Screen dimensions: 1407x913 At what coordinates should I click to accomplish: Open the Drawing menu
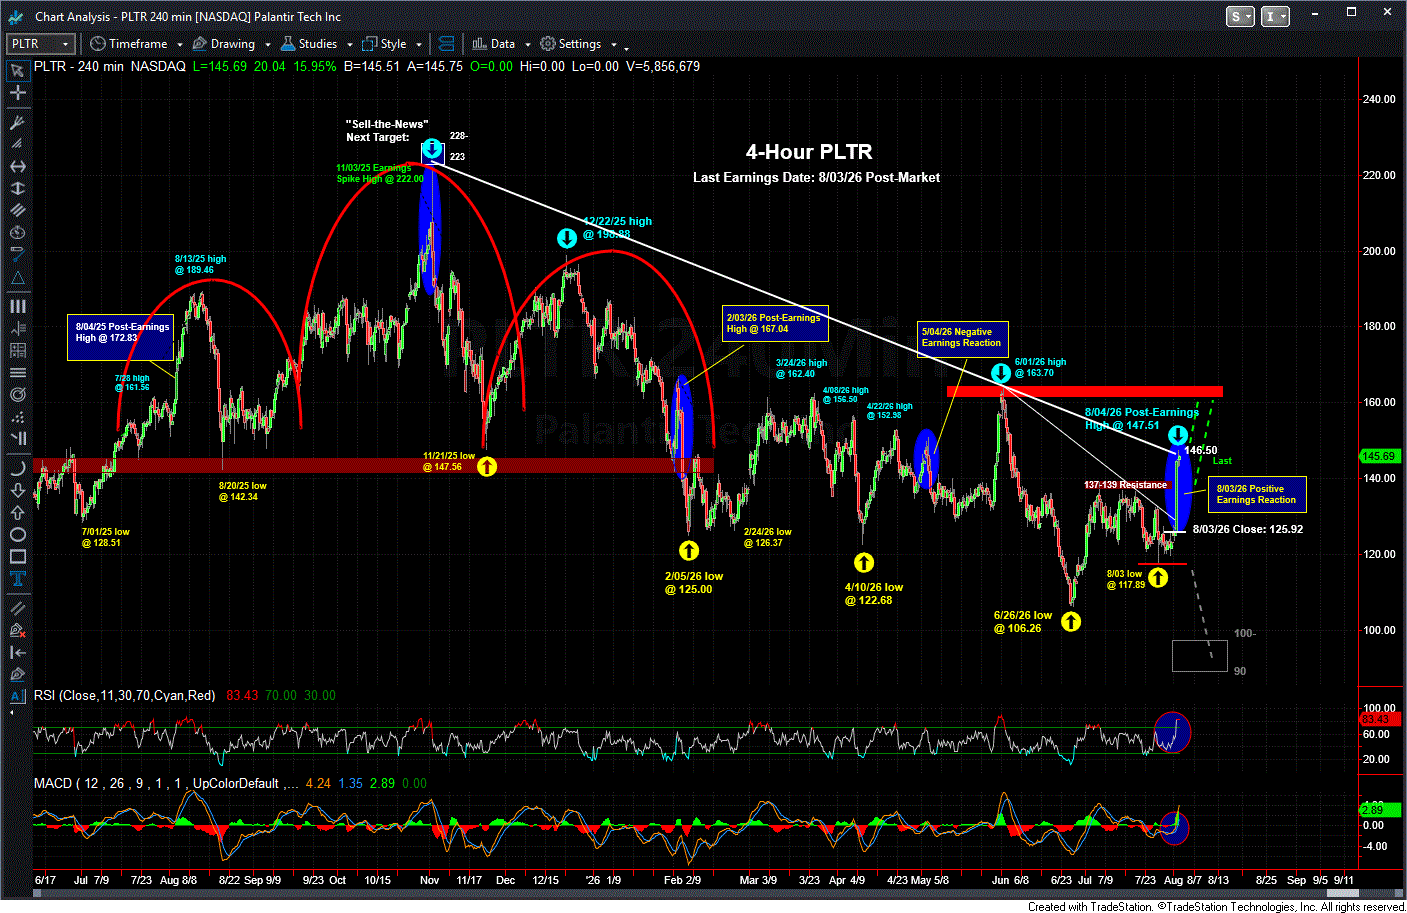[x=224, y=44]
